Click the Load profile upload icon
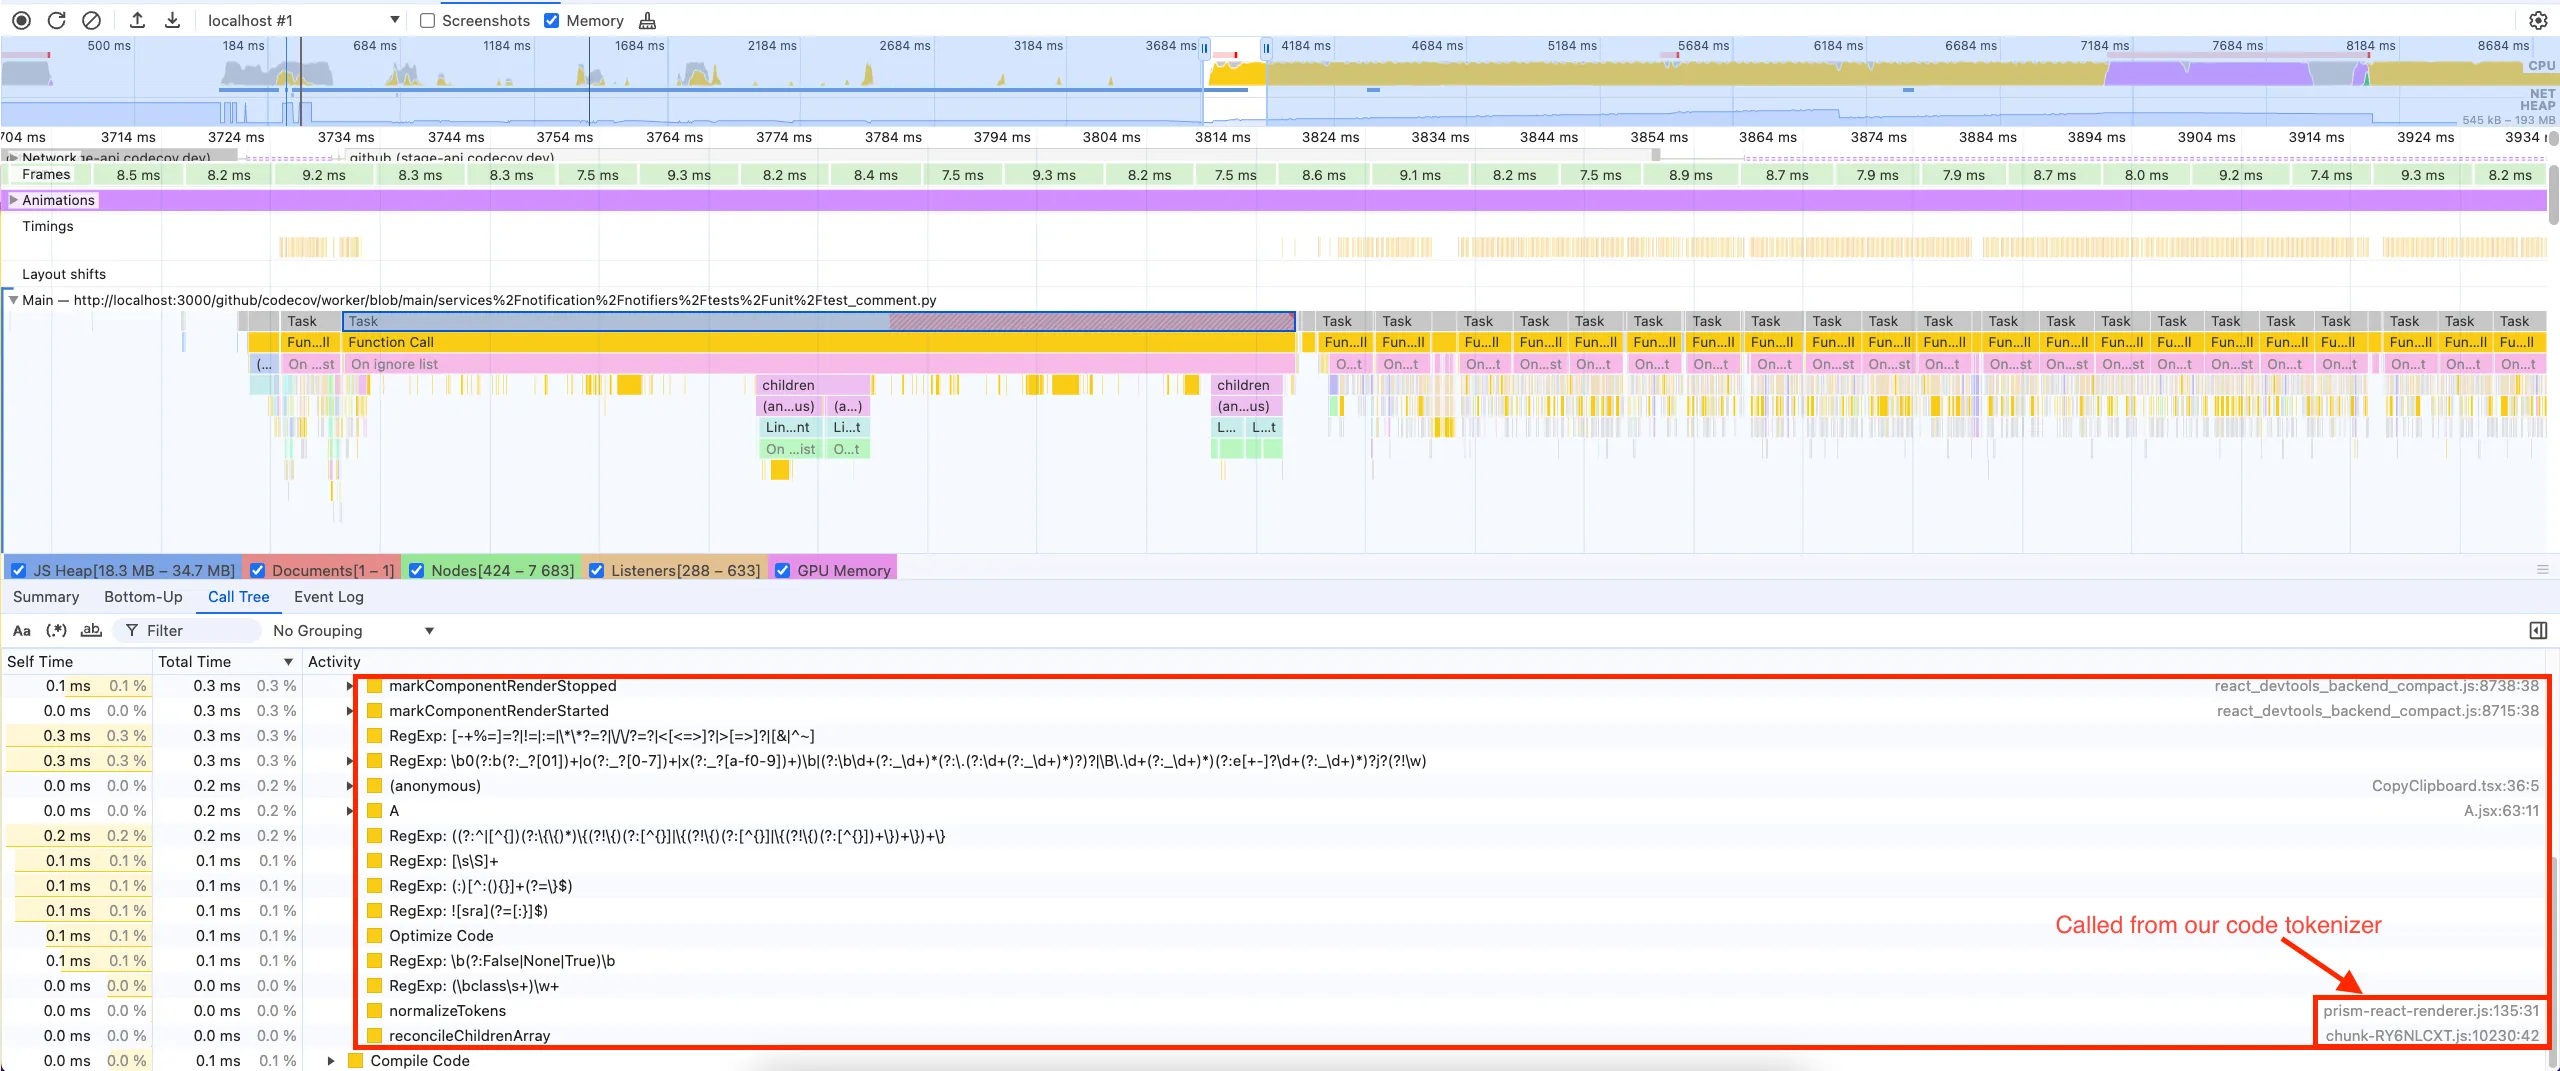 click(x=138, y=20)
